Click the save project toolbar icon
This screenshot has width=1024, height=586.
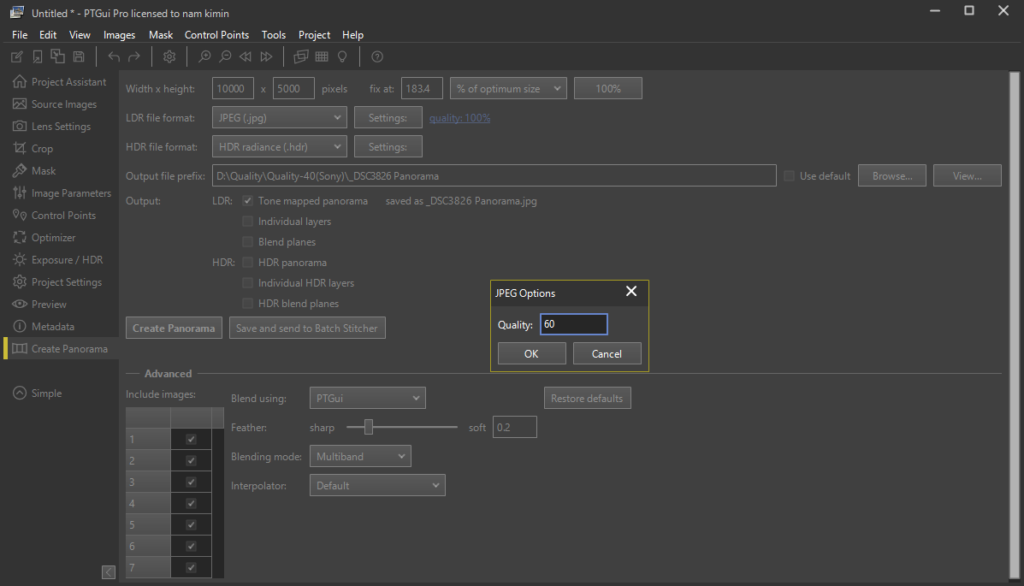coord(78,57)
